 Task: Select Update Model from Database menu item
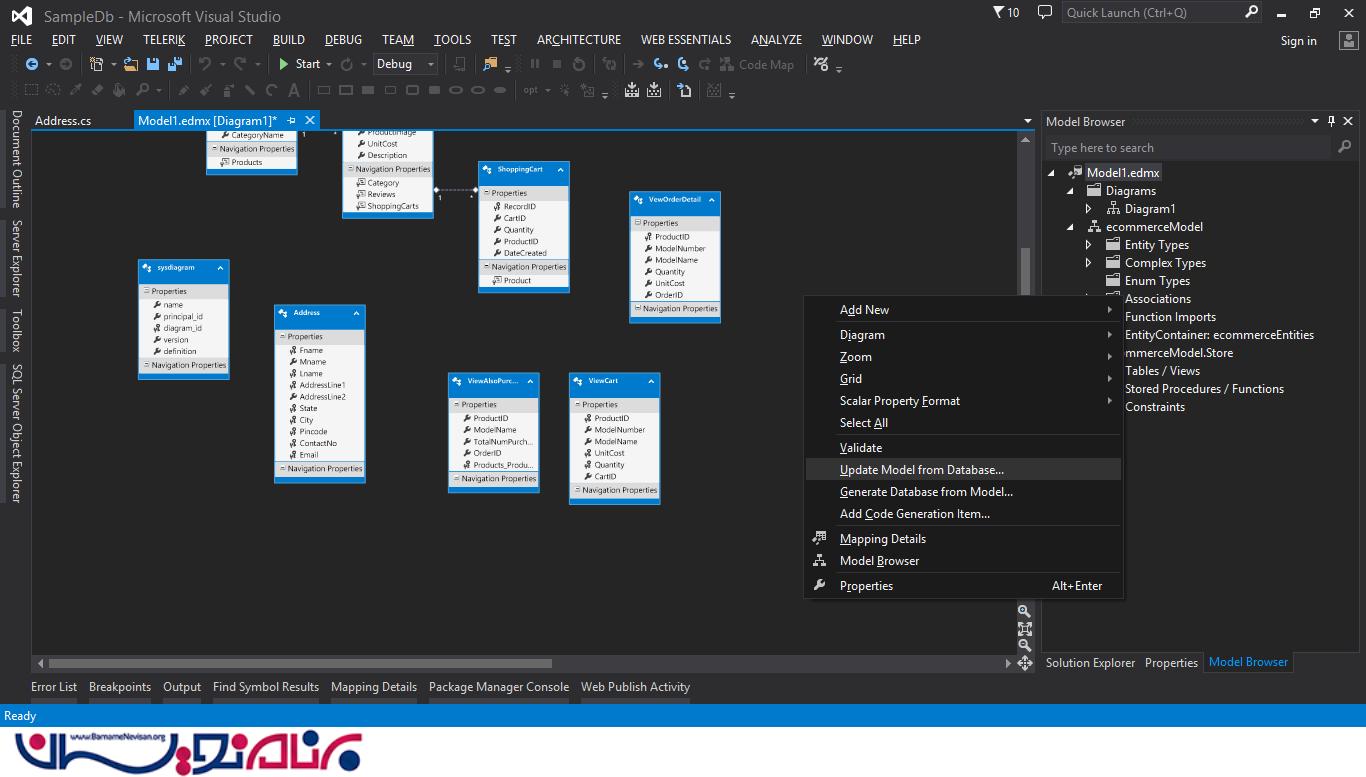coord(921,470)
